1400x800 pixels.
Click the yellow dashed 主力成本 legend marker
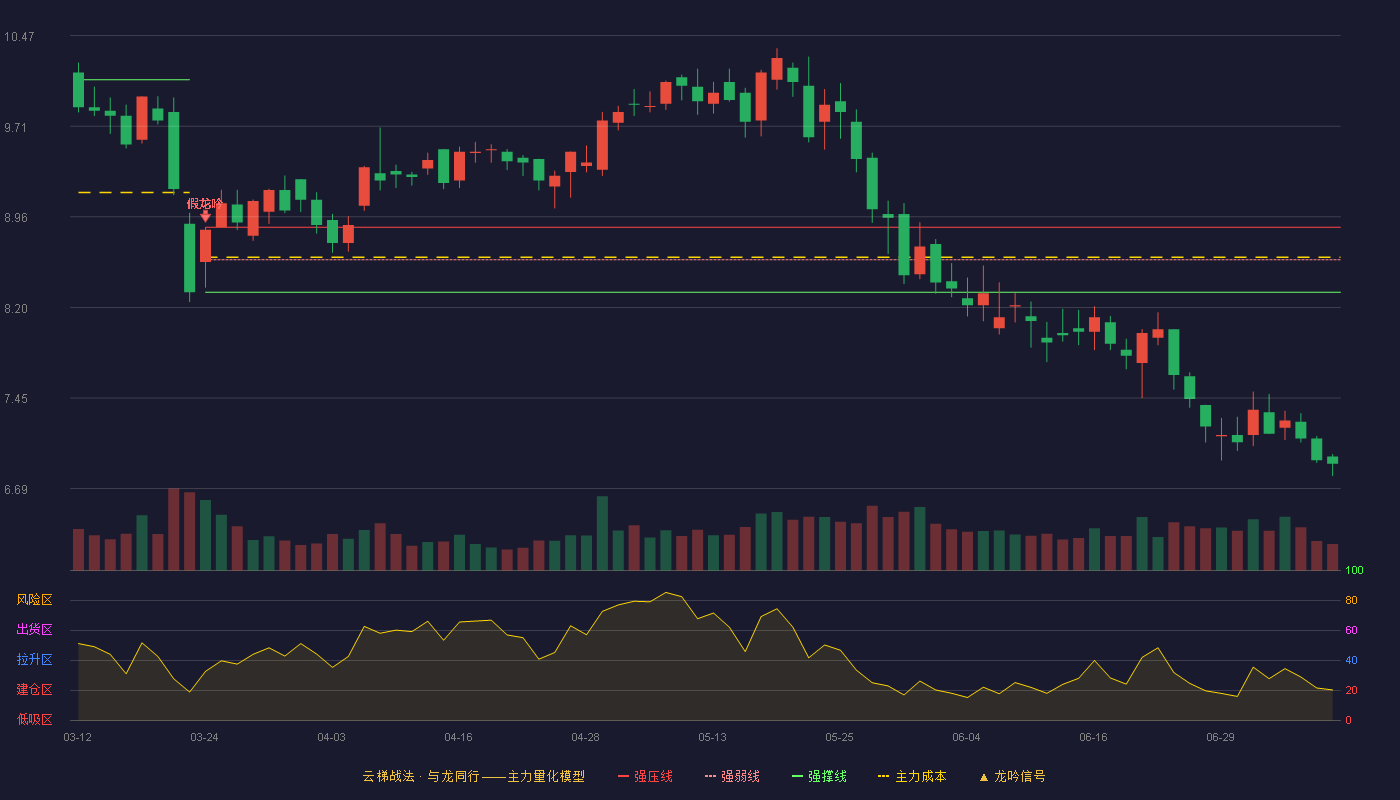tap(883, 777)
